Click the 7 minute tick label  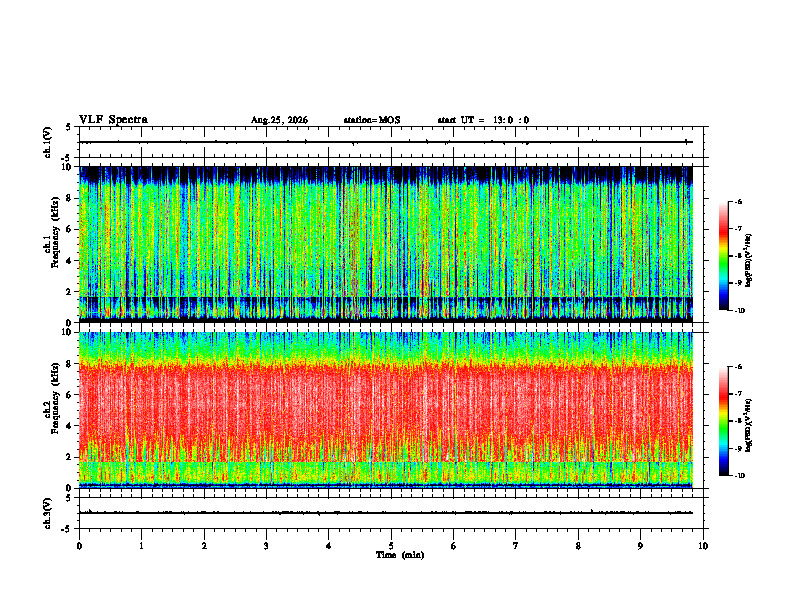pos(516,546)
